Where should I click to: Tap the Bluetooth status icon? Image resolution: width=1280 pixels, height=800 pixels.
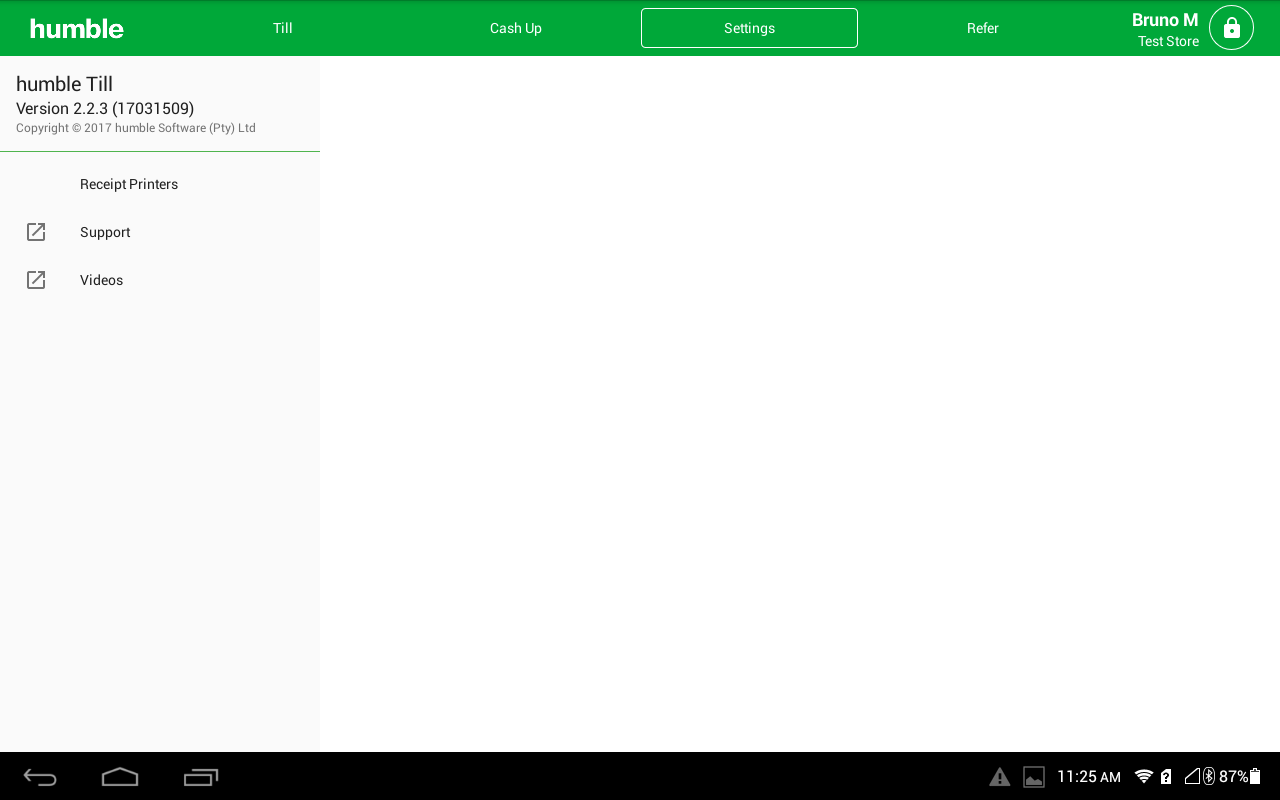point(1209,777)
